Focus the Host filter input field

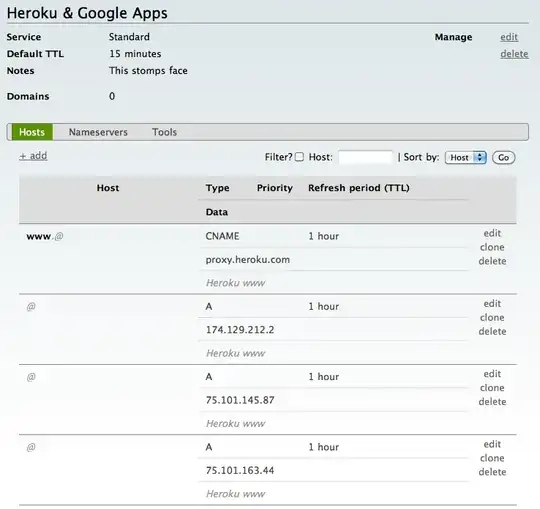click(365, 157)
